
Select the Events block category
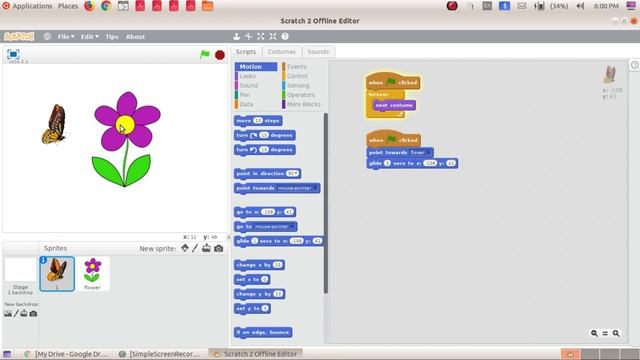pyautogui.click(x=297, y=67)
